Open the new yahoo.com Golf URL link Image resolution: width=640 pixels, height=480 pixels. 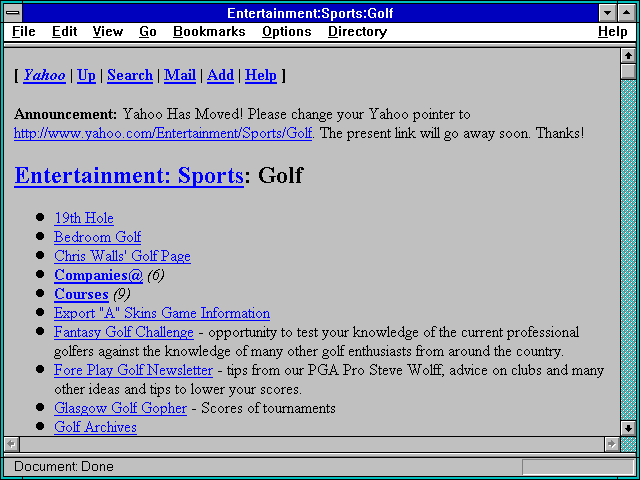pyautogui.click(x=162, y=133)
